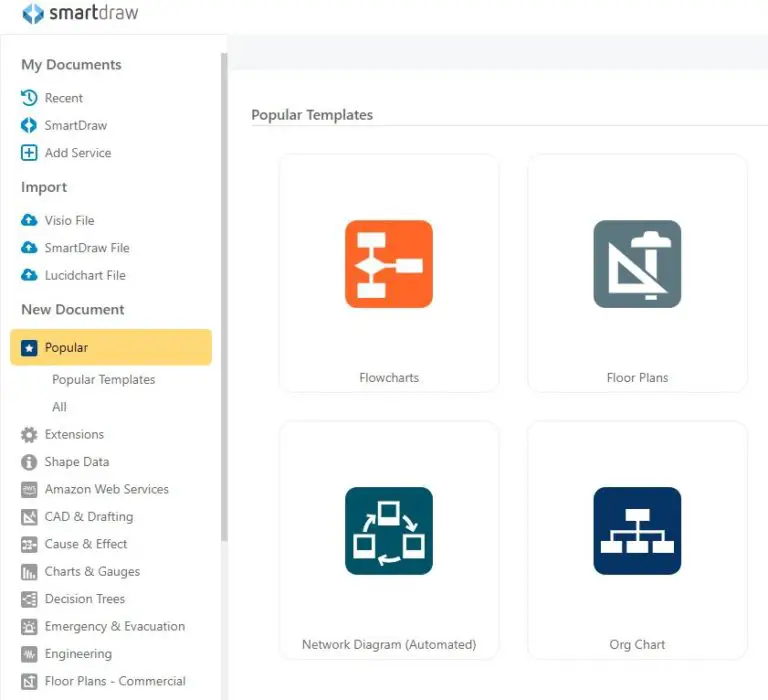Click the sidebar vertical scrollbar
The height and width of the screenshot is (700, 768).
[224, 300]
